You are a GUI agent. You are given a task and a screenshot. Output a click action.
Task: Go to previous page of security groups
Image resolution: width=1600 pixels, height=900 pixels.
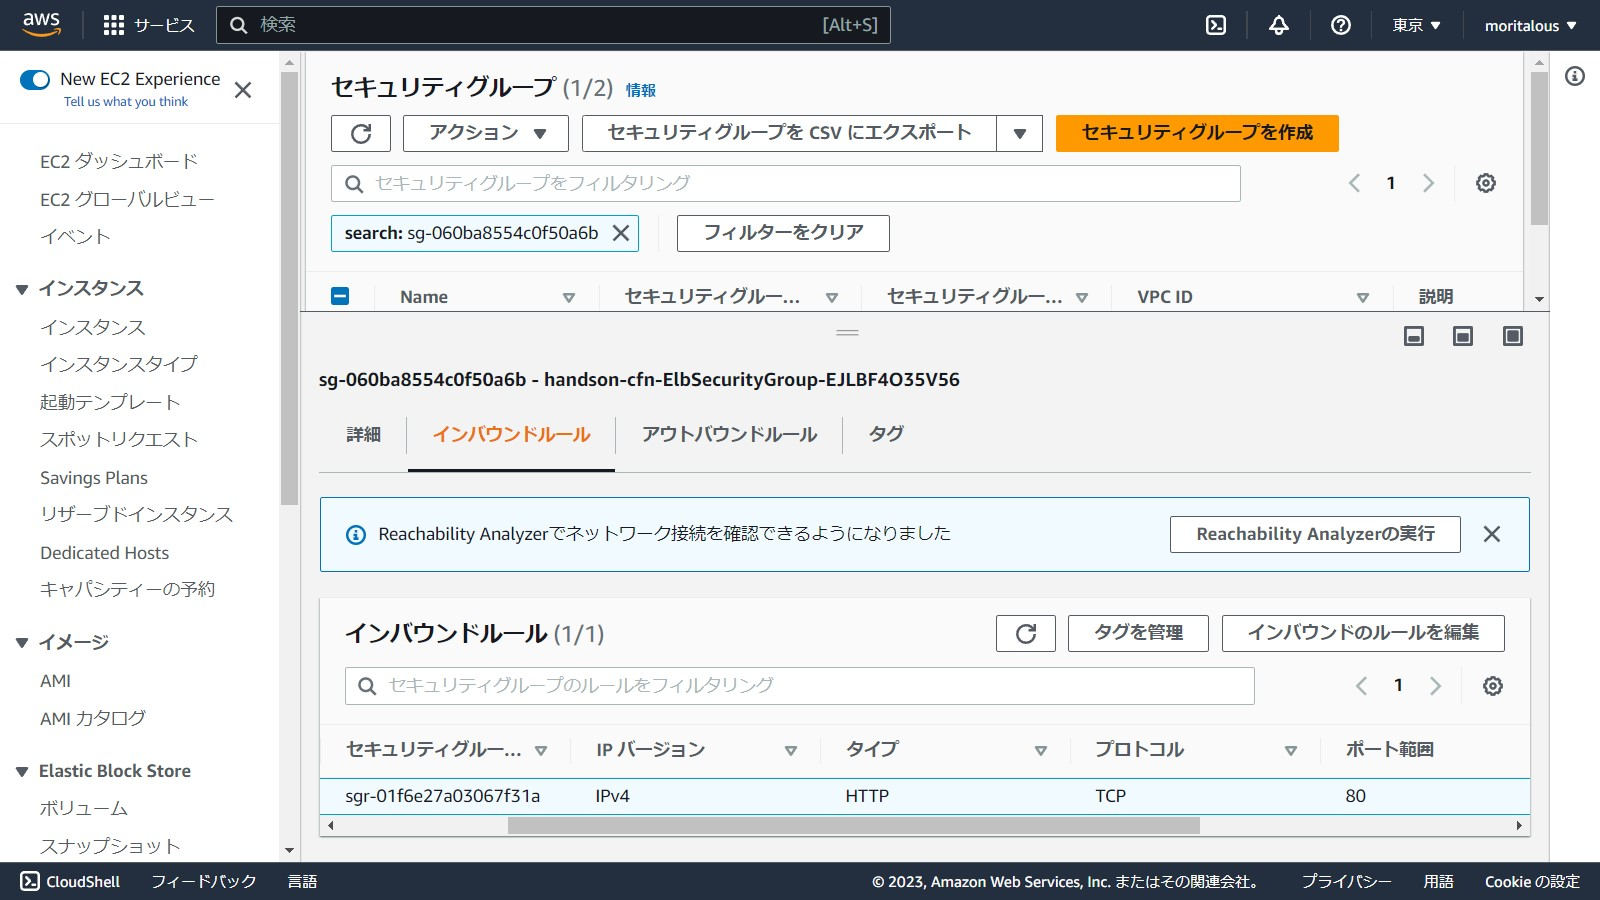coord(1354,183)
